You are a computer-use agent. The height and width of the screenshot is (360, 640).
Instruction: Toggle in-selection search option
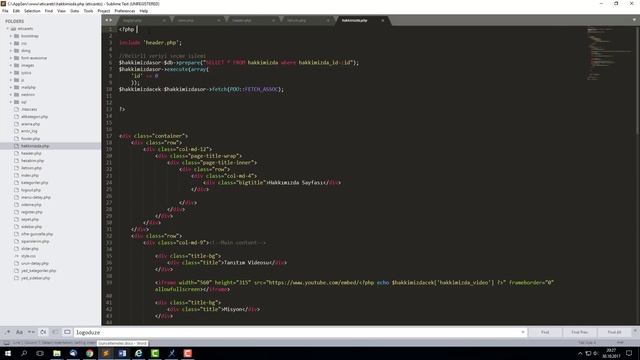pyautogui.click(x=55, y=332)
